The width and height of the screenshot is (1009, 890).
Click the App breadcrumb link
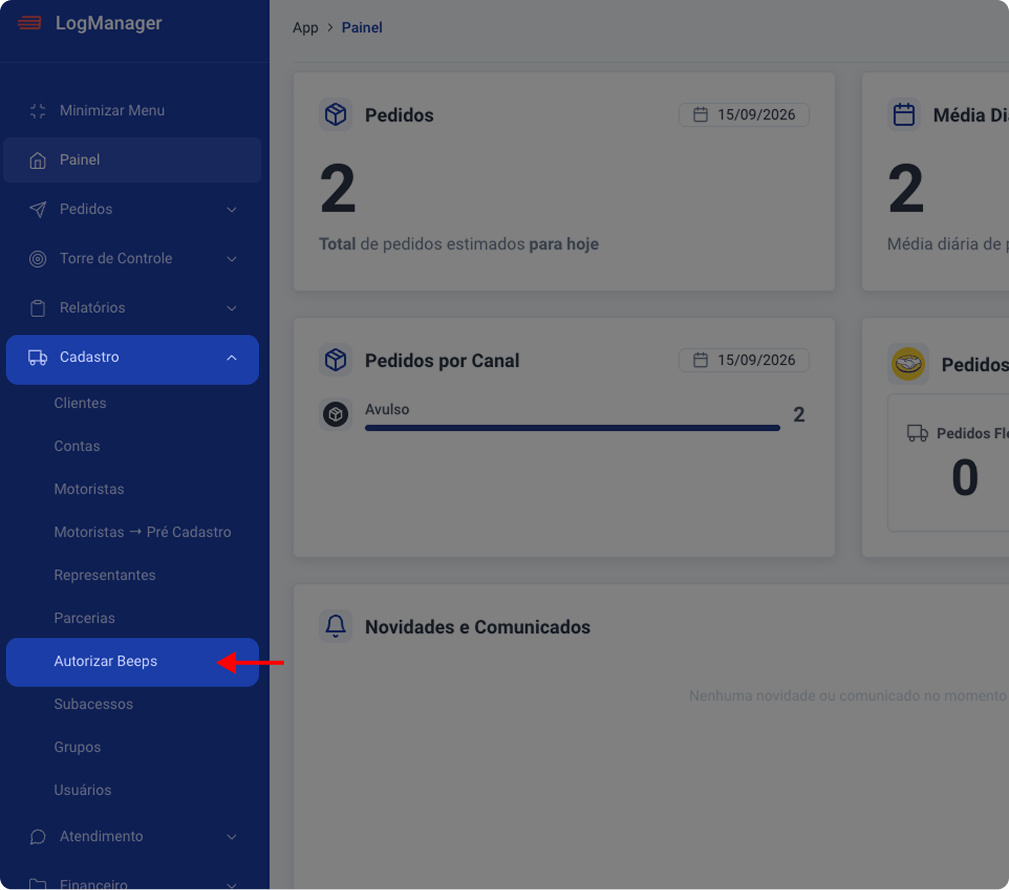305,28
